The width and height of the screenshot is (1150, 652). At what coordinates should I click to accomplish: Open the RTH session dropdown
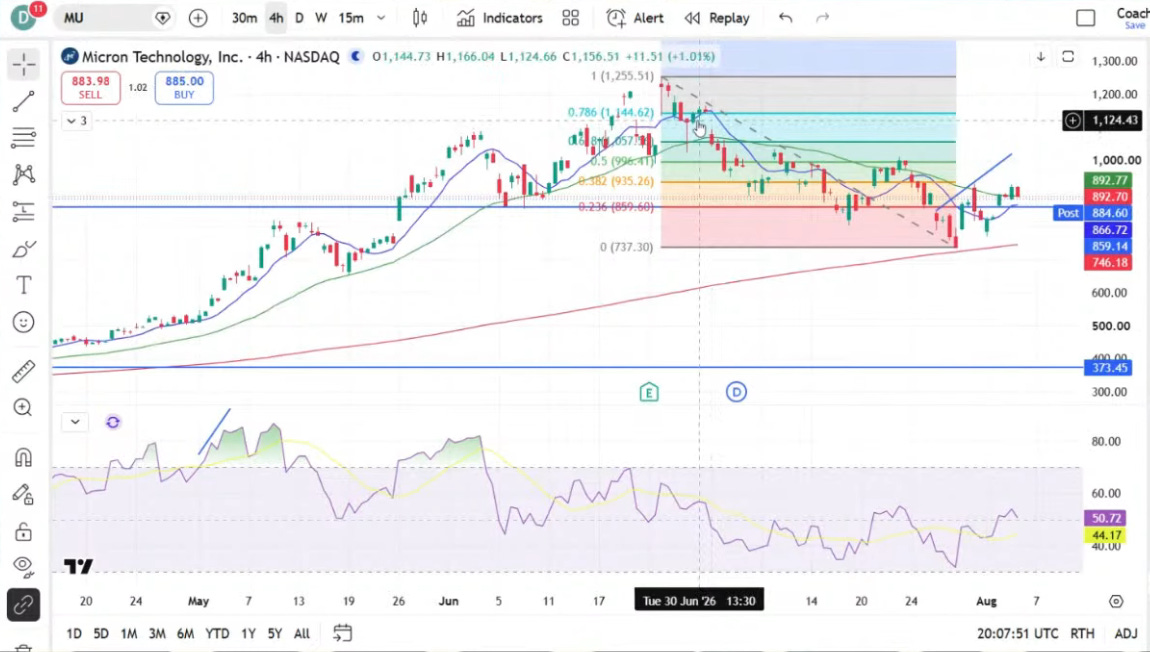pos(1083,633)
